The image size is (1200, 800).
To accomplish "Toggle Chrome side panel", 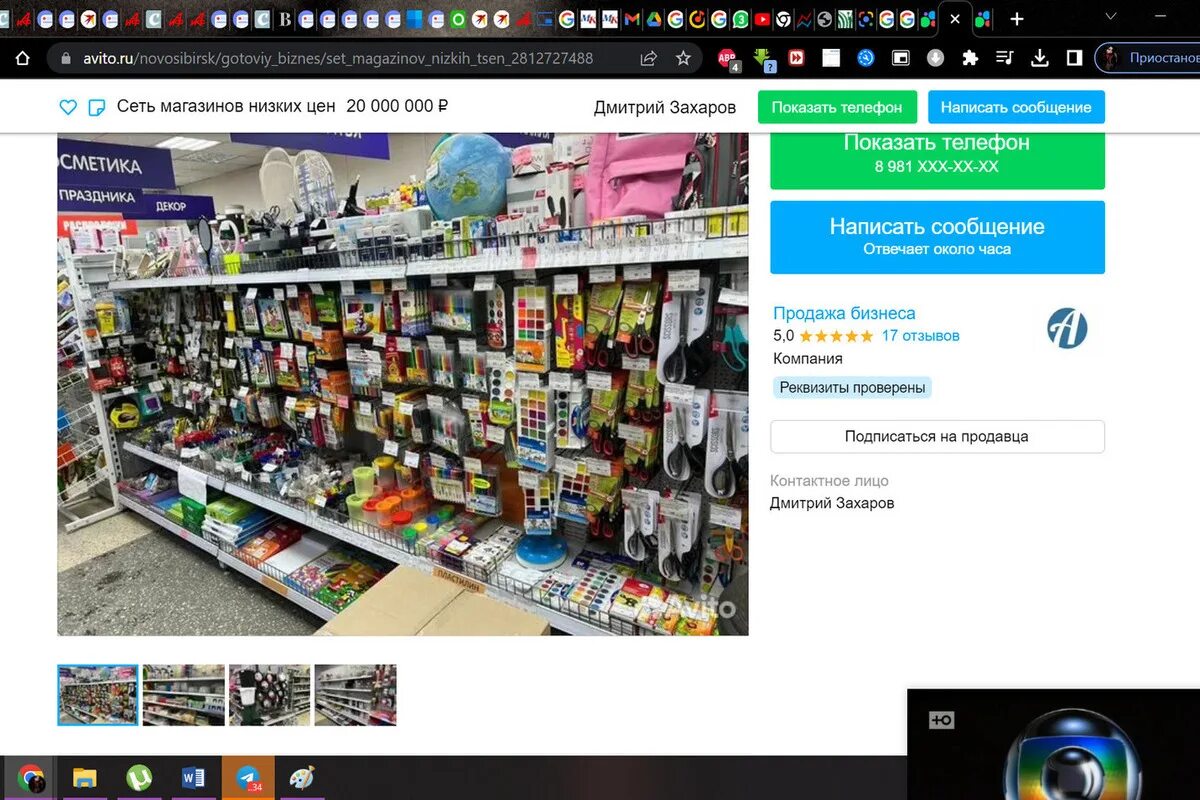I will click(x=1074, y=58).
